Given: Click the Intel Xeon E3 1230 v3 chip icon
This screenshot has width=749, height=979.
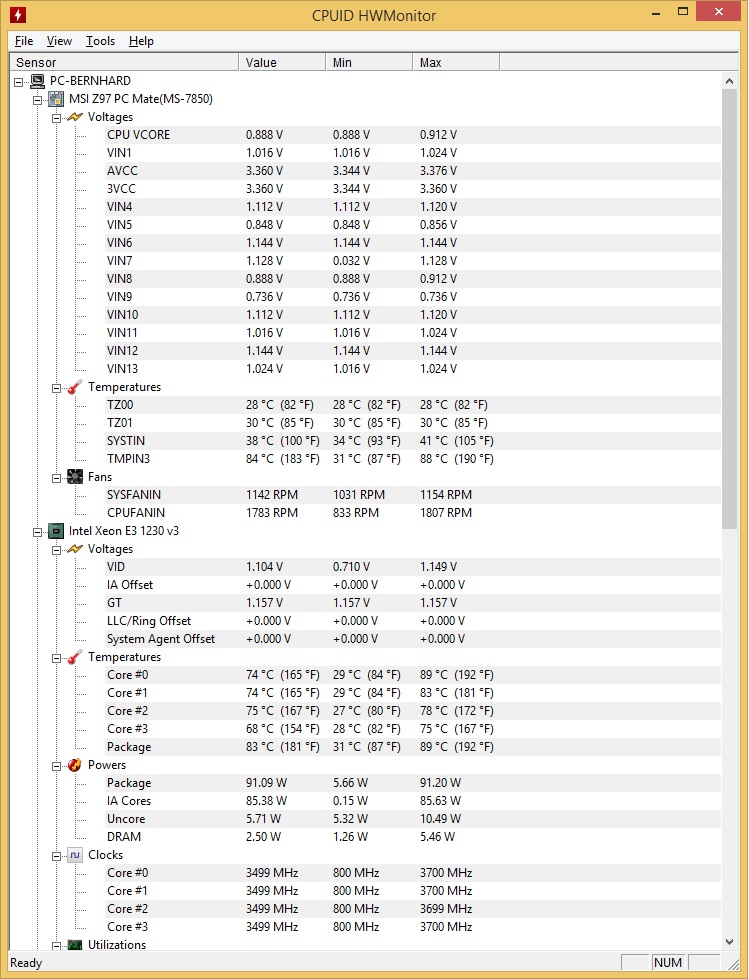Looking at the screenshot, I should 56,531.
